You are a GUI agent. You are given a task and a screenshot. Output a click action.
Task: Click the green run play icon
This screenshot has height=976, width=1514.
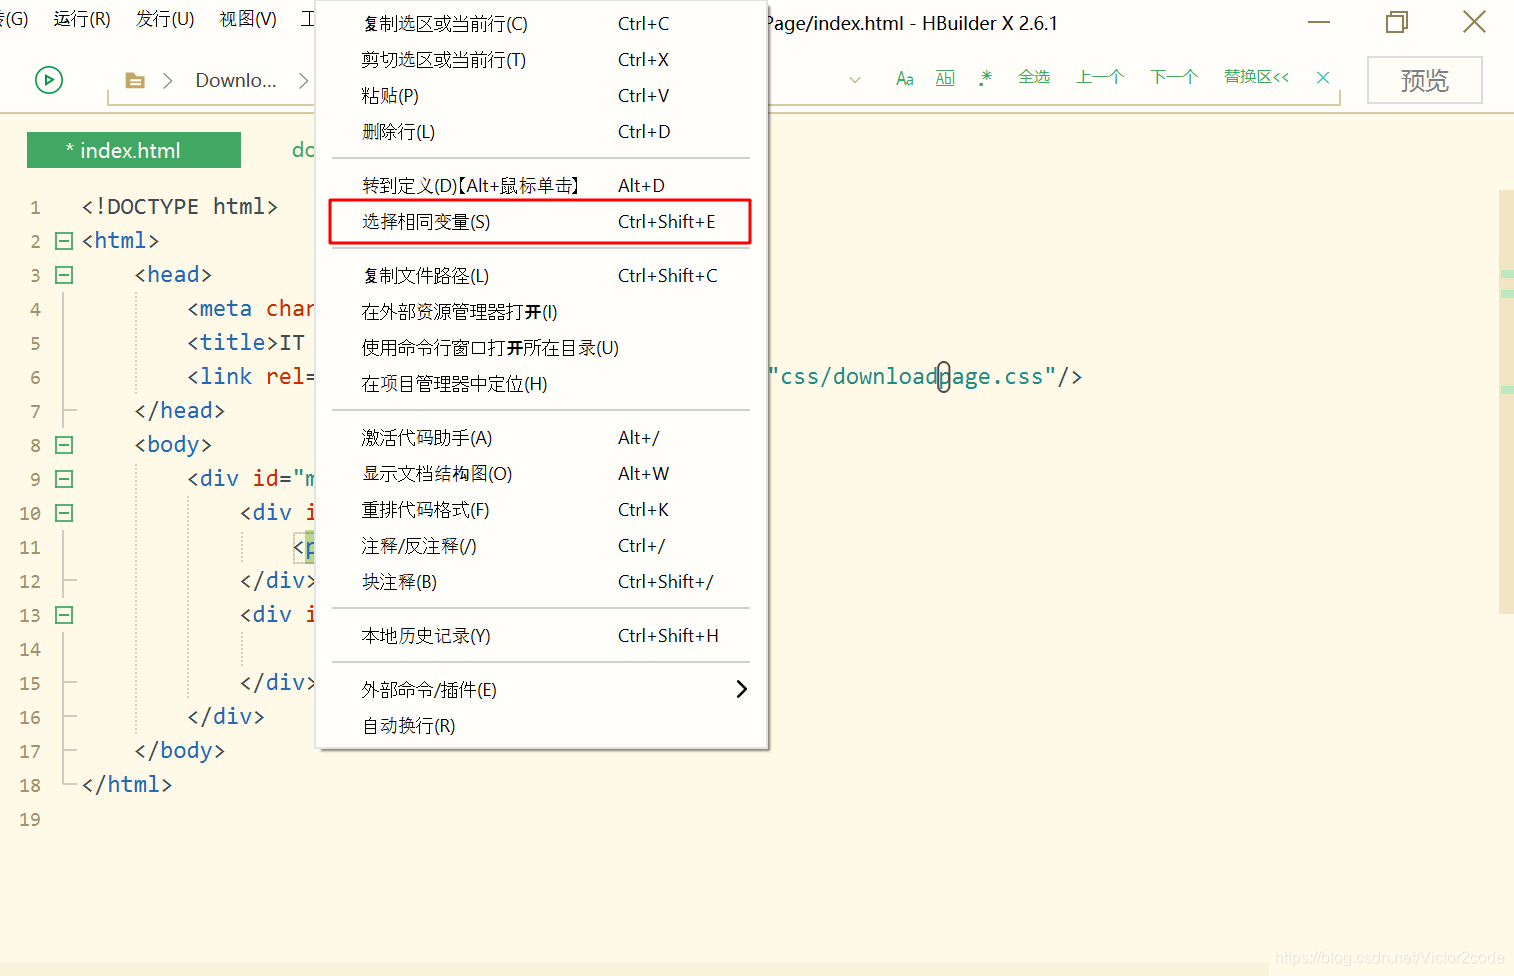(49, 80)
